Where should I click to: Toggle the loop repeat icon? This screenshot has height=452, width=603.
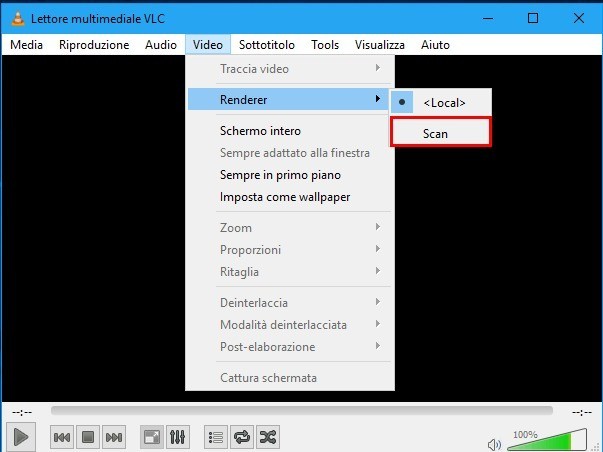(242, 437)
